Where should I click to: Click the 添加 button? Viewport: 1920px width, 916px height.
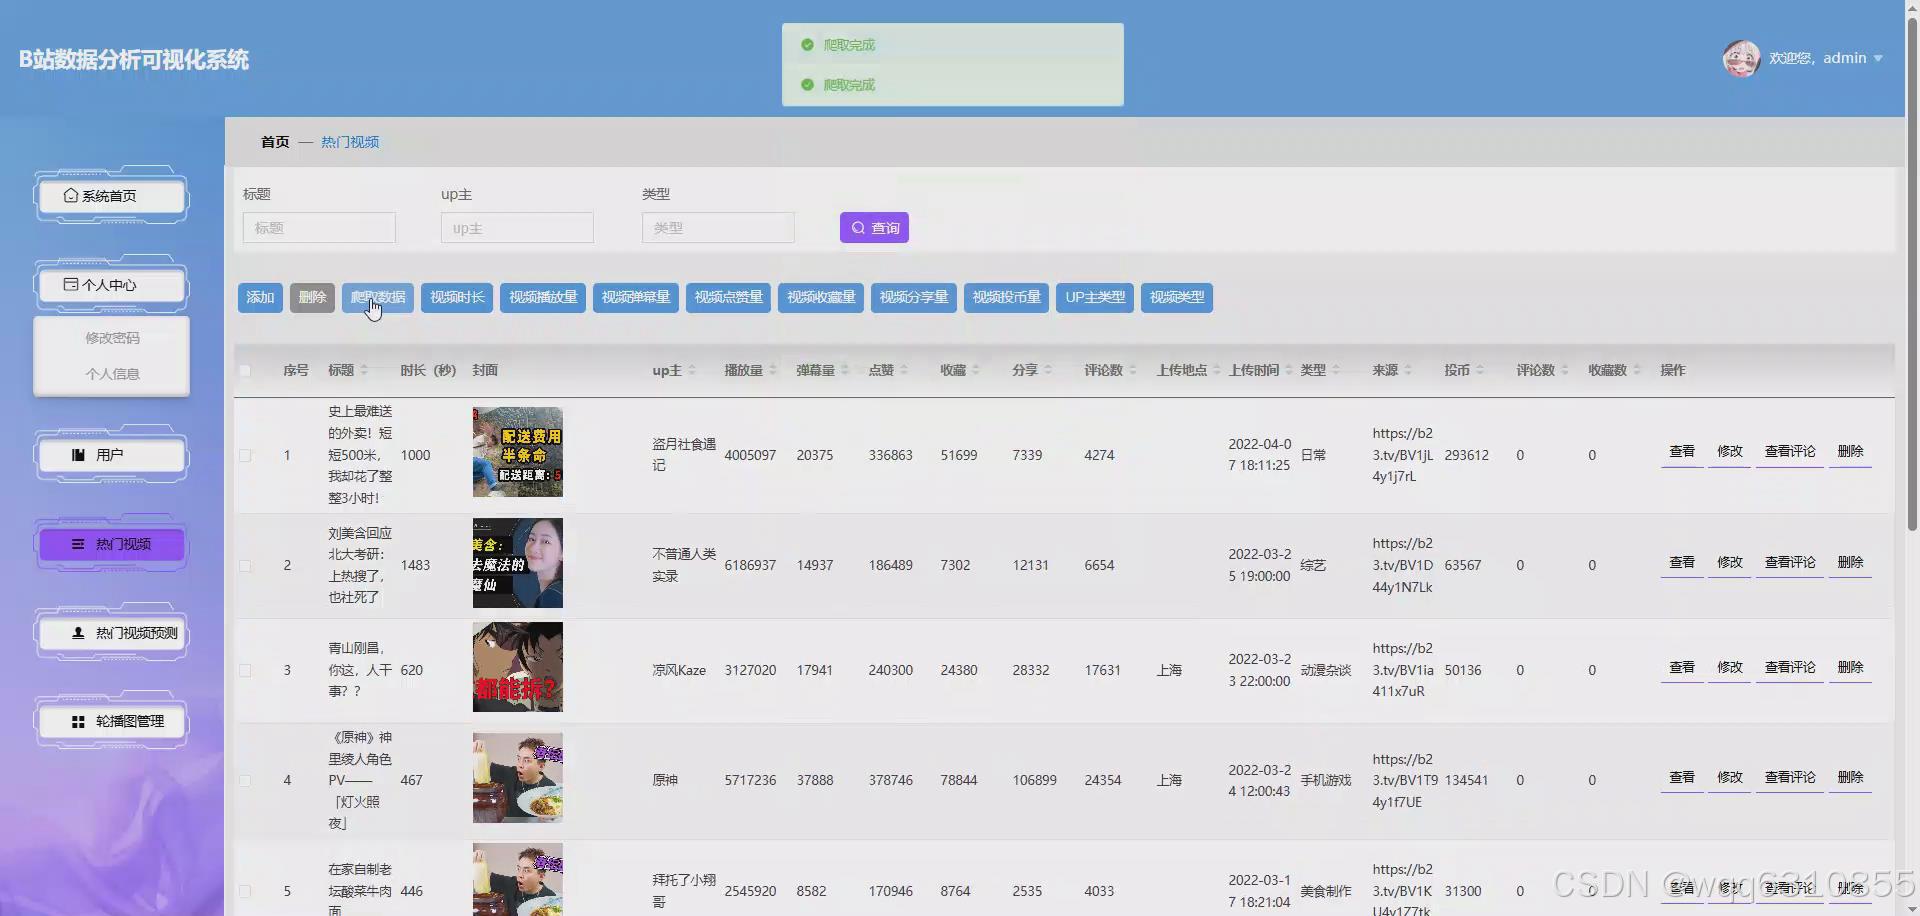pyautogui.click(x=260, y=297)
